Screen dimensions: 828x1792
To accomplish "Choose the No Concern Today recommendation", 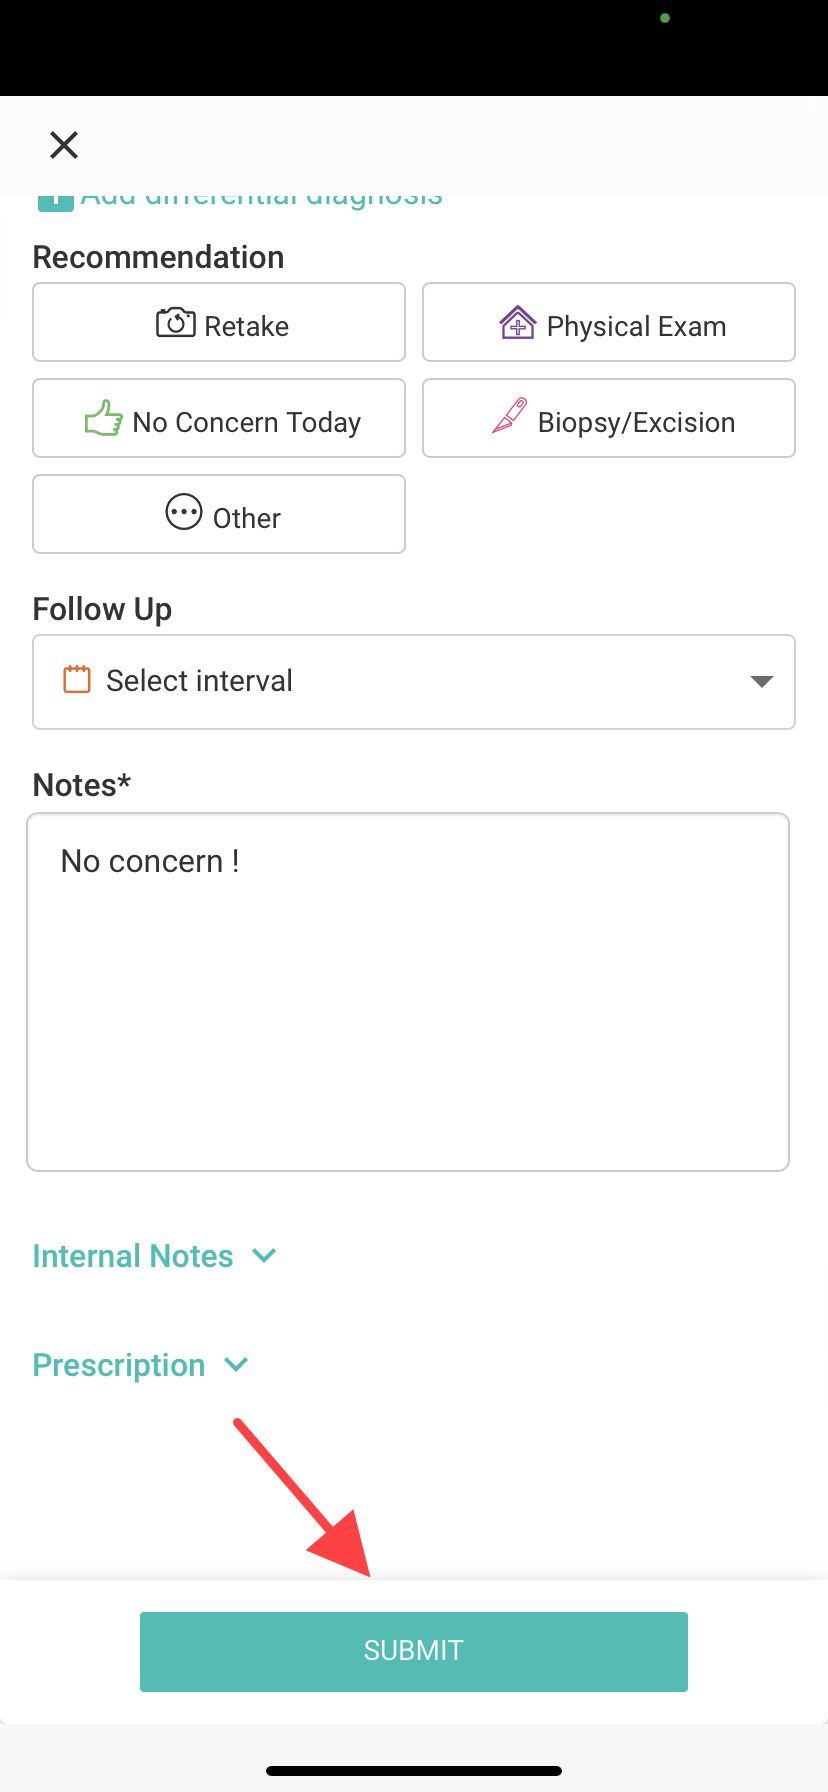I will pos(219,418).
